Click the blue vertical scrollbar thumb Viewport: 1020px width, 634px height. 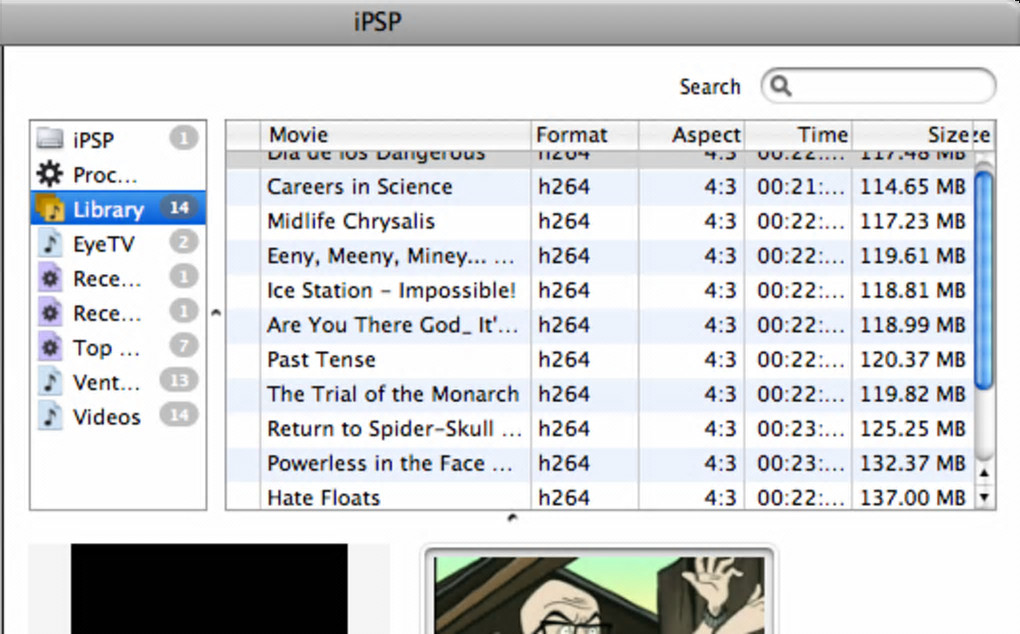[984, 280]
